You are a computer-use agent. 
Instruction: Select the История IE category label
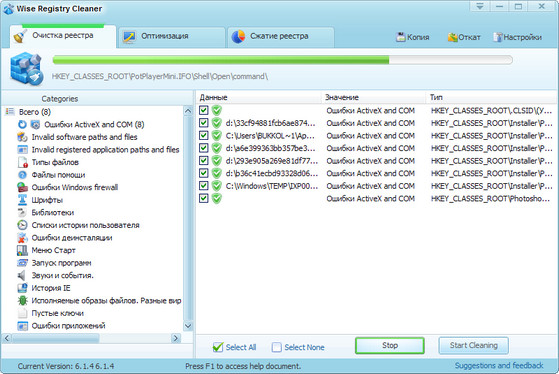tap(51, 288)
